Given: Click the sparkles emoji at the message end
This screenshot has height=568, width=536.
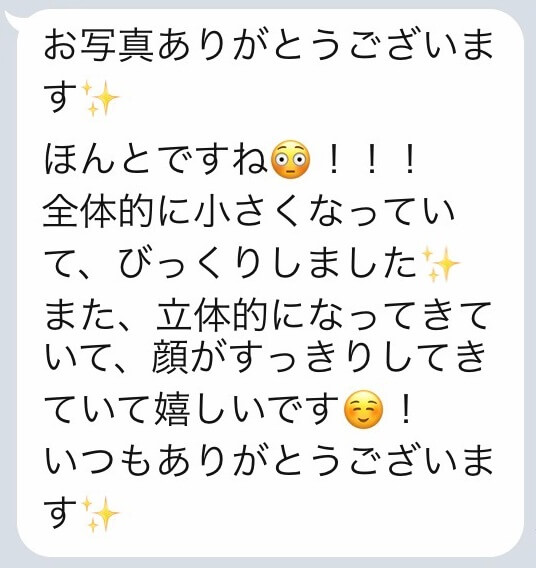Looking at the screenshot, I should pos(100,514).
